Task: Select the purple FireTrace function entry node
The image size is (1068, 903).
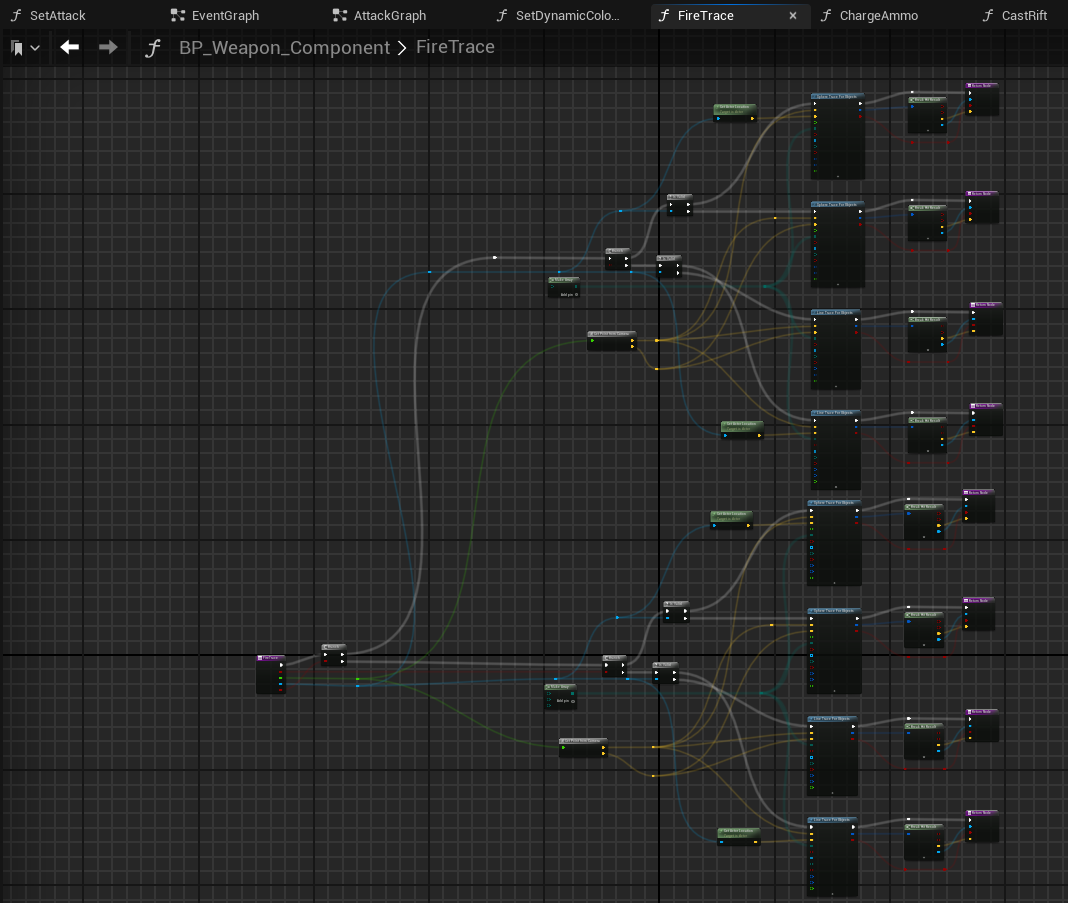Action: (270, 658)
